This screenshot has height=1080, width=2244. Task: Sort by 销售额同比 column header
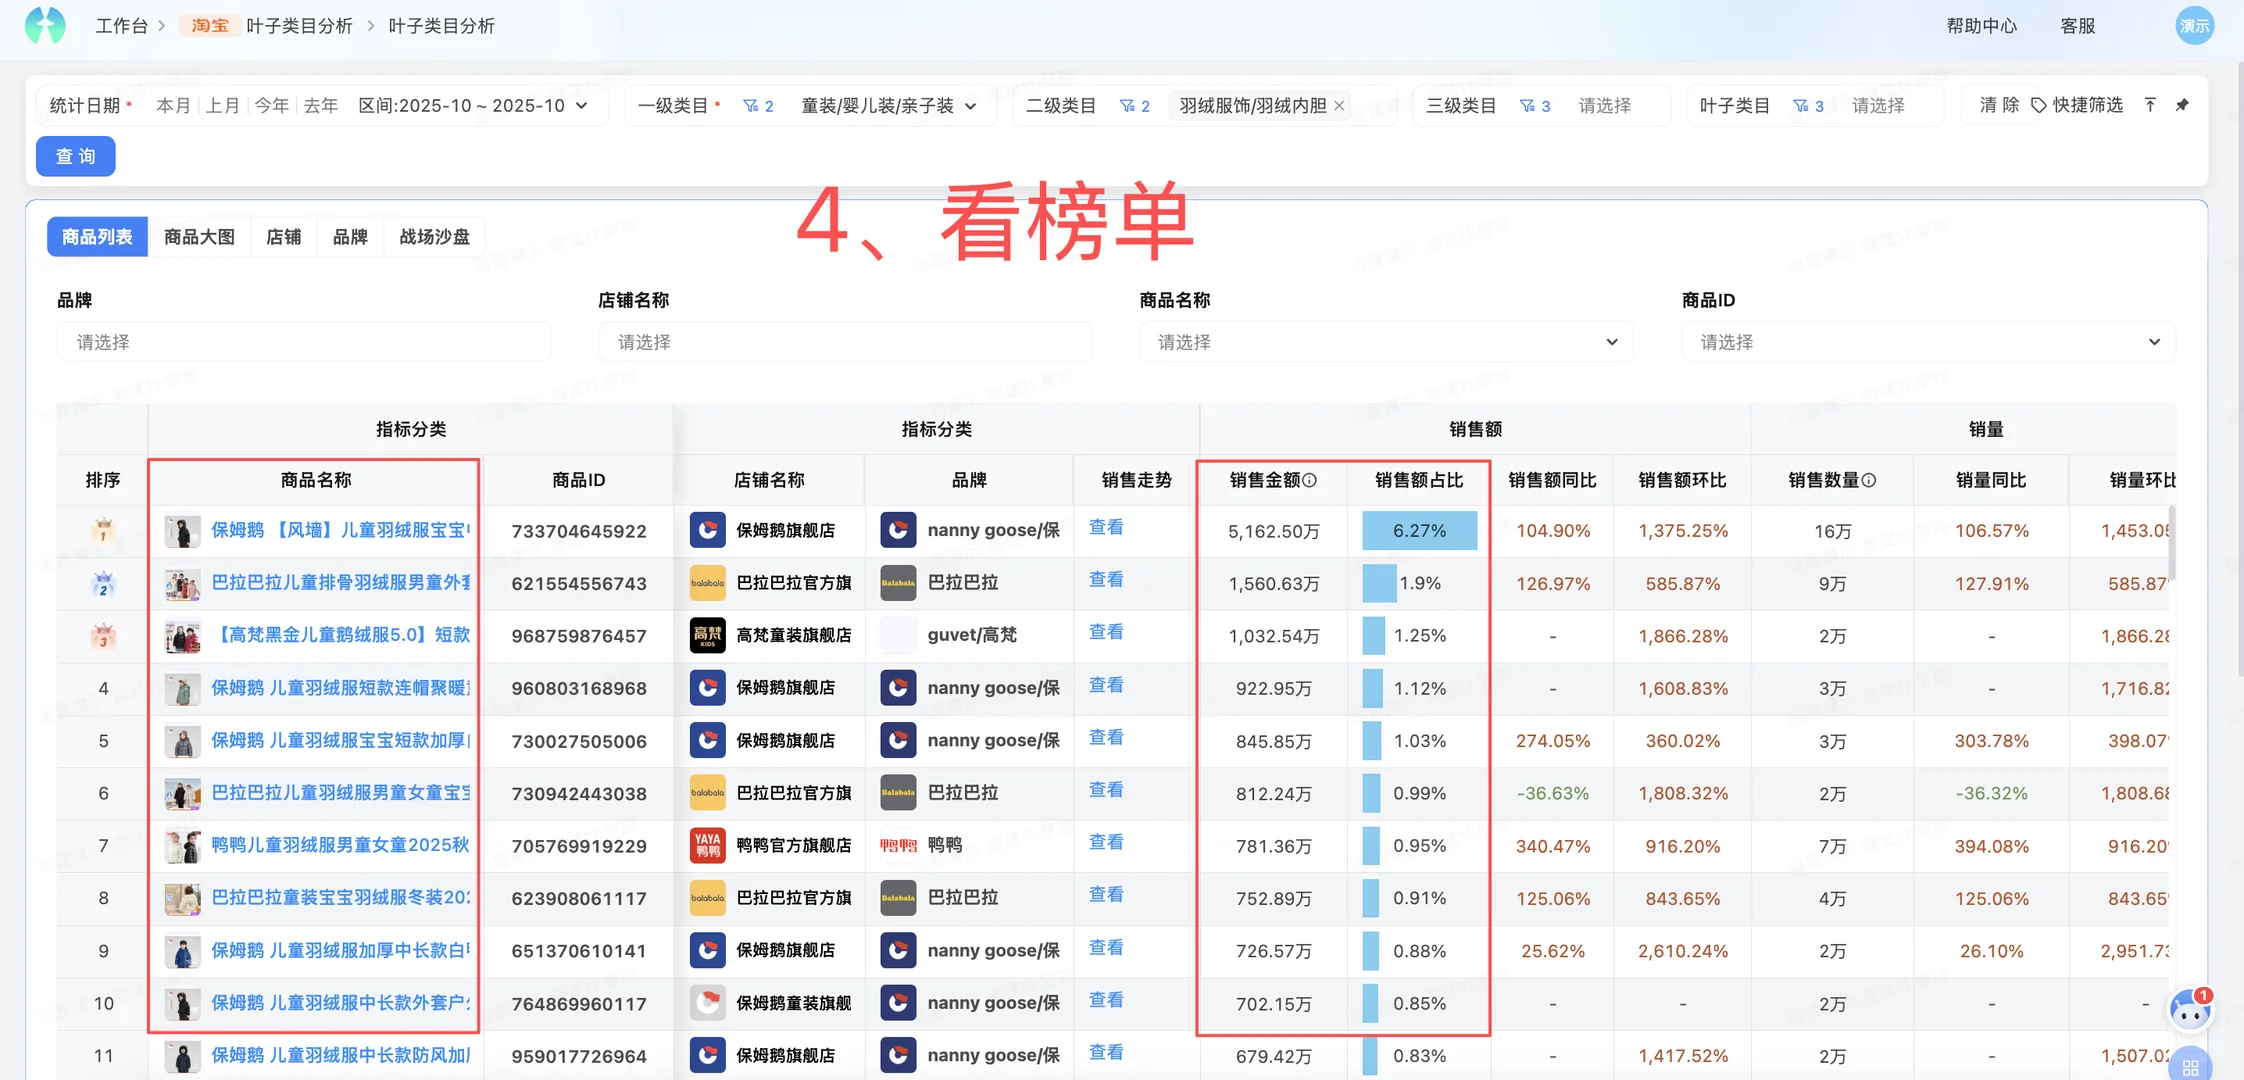(1552, 481)
